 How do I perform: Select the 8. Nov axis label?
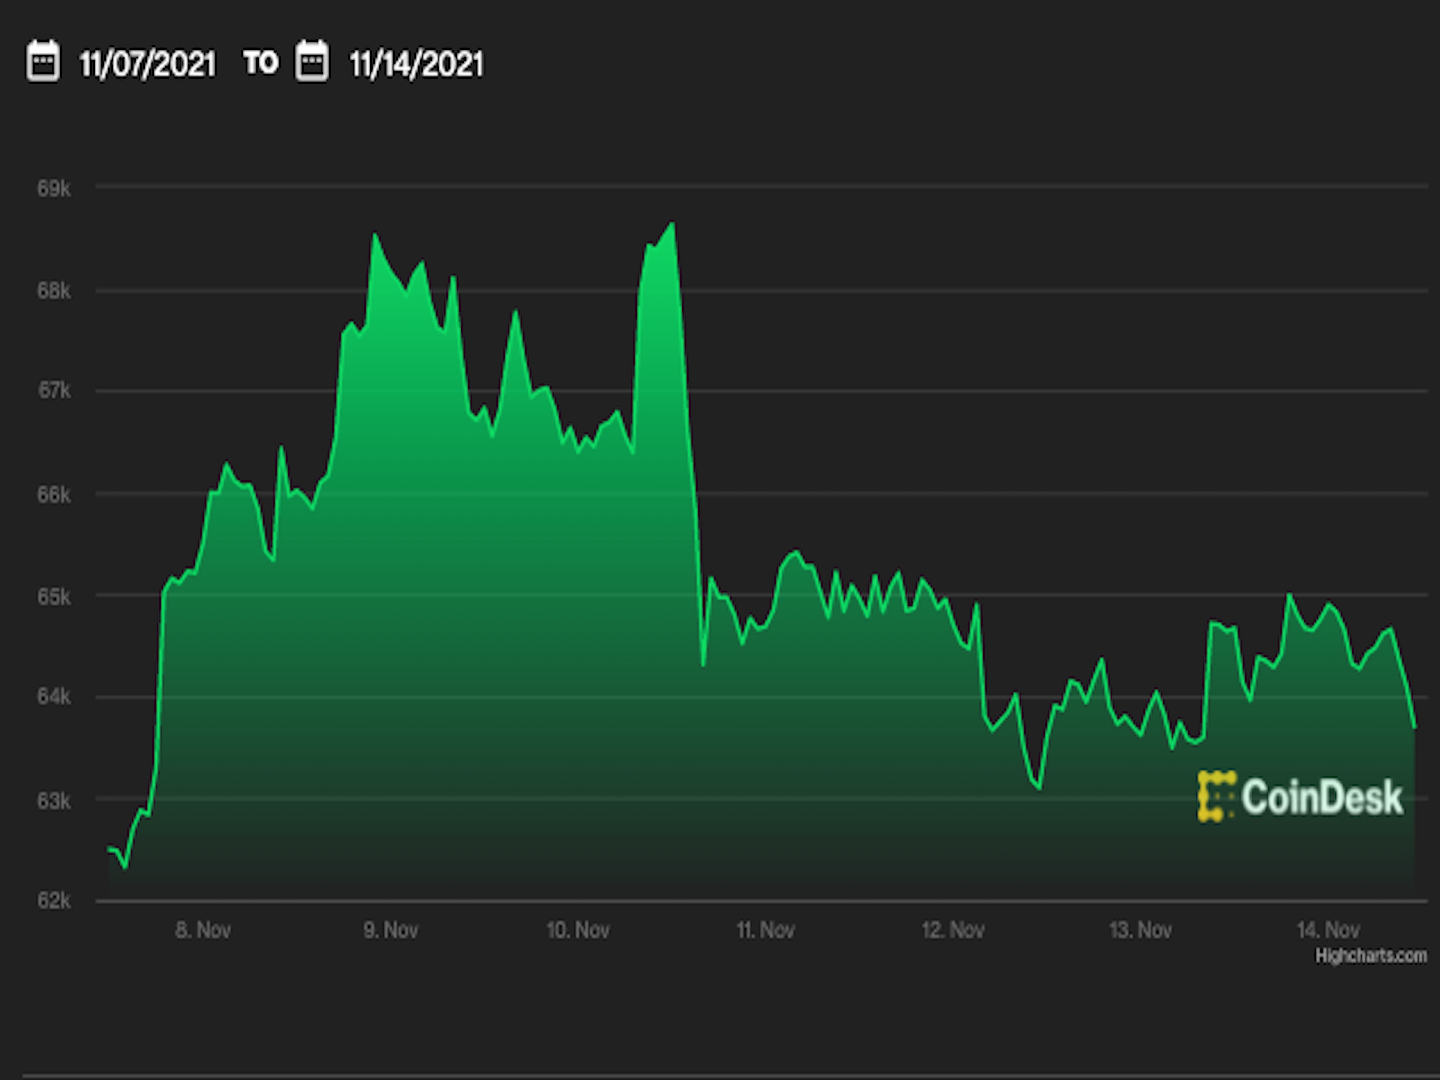[x=204, y=930]
